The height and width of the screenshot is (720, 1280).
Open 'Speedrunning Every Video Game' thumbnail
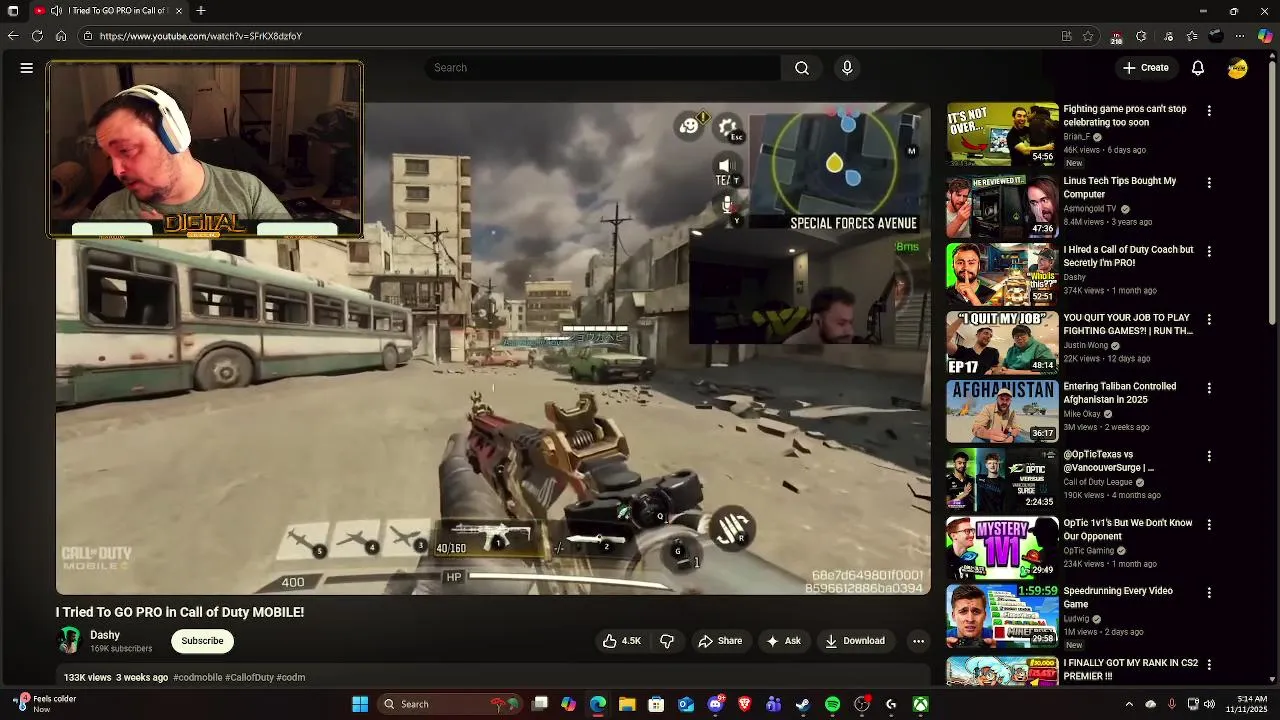click(1002, 616)
